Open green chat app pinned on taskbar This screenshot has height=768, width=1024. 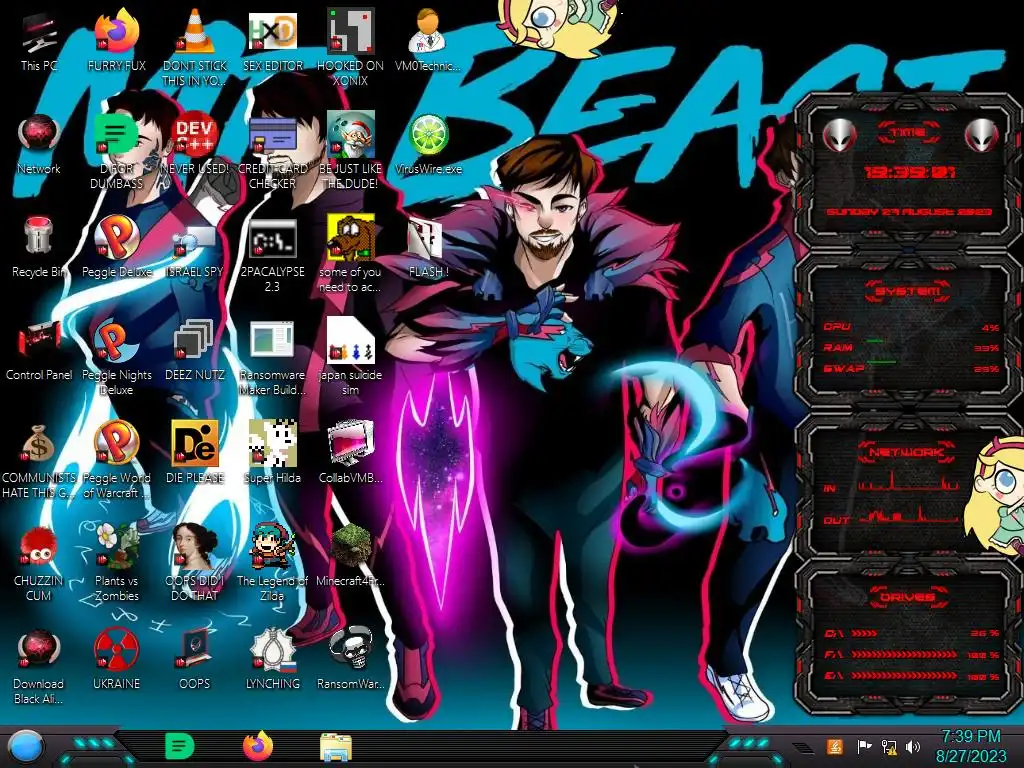180,746
